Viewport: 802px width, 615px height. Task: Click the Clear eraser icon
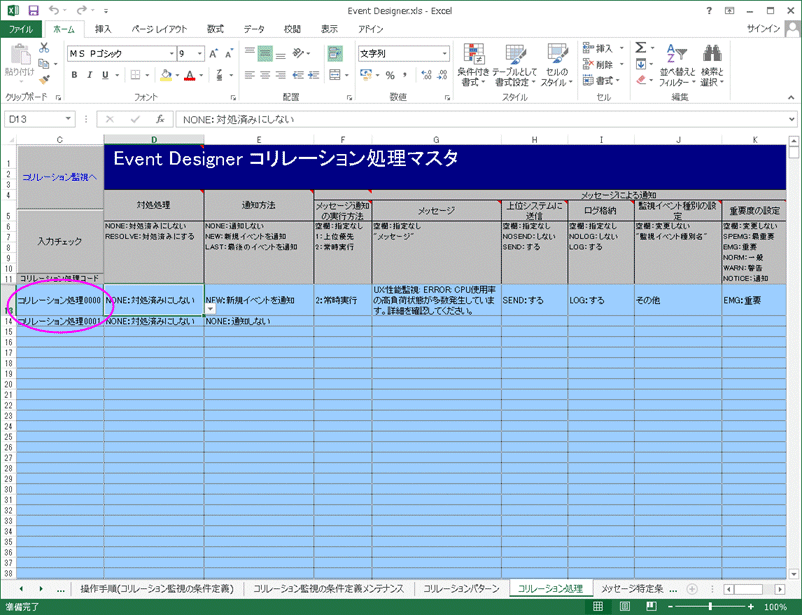click(x=641, y=80)
